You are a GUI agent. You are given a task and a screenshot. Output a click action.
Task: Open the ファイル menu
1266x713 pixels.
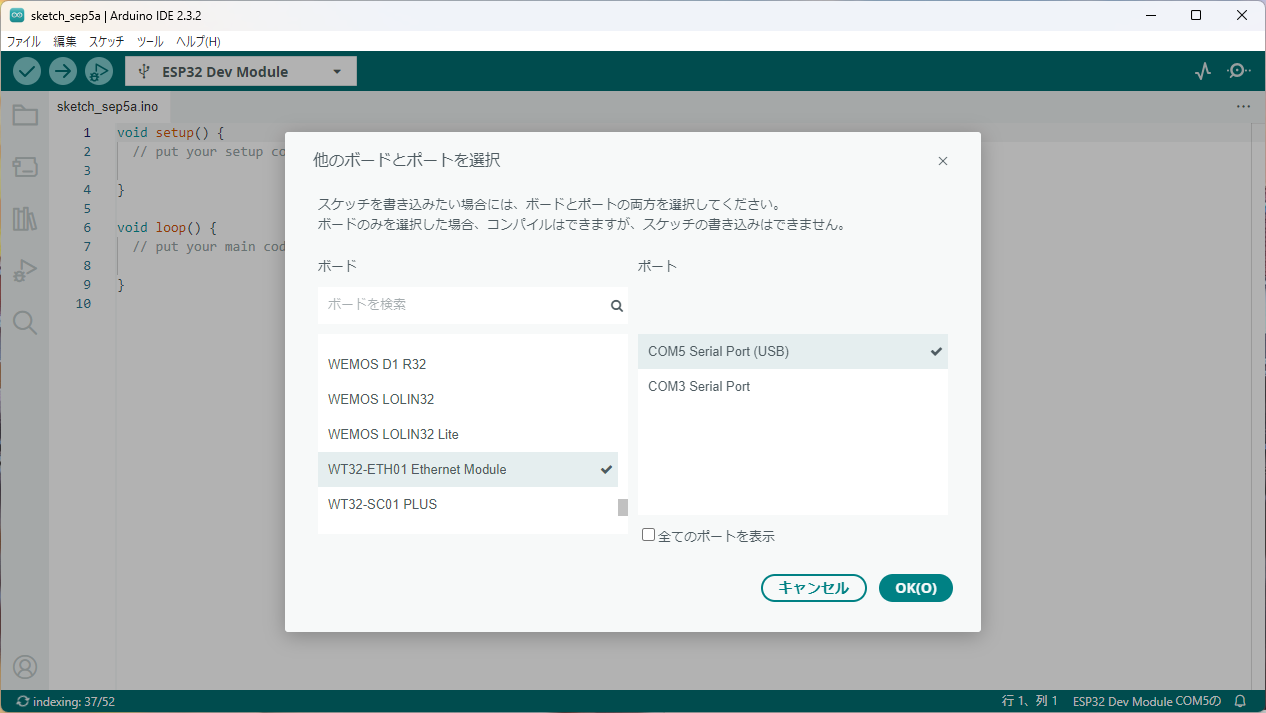pyautogui.click(x=24, y=41)
